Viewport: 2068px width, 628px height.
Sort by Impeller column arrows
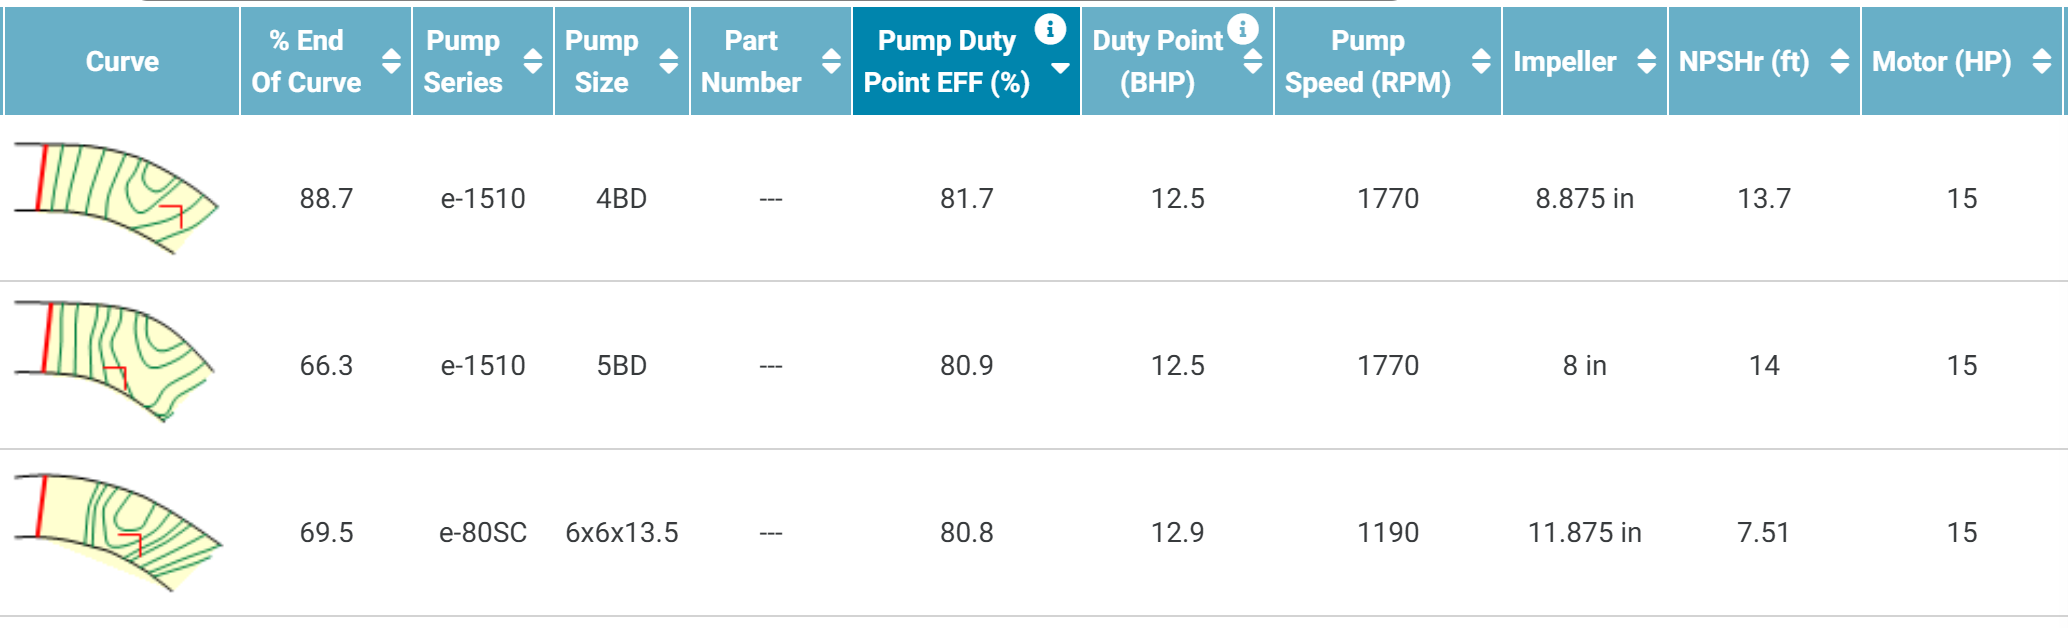pyautogui.click(x=1646, y=62)
